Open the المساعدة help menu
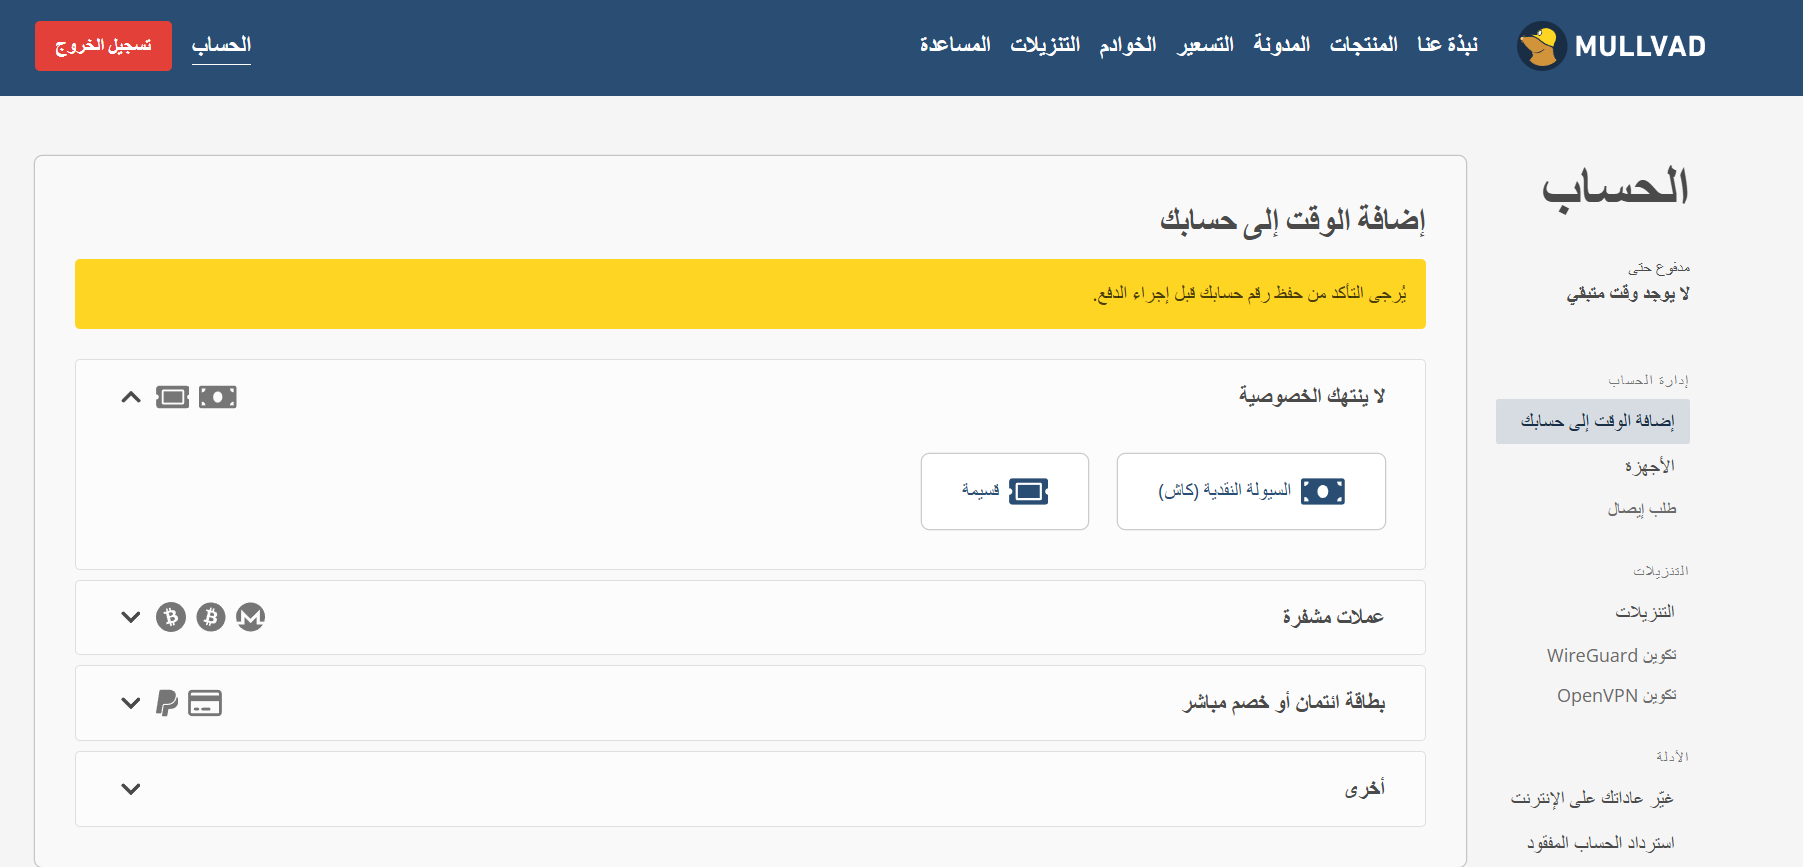The image size is (1803, 867). (x=955, y=45)
